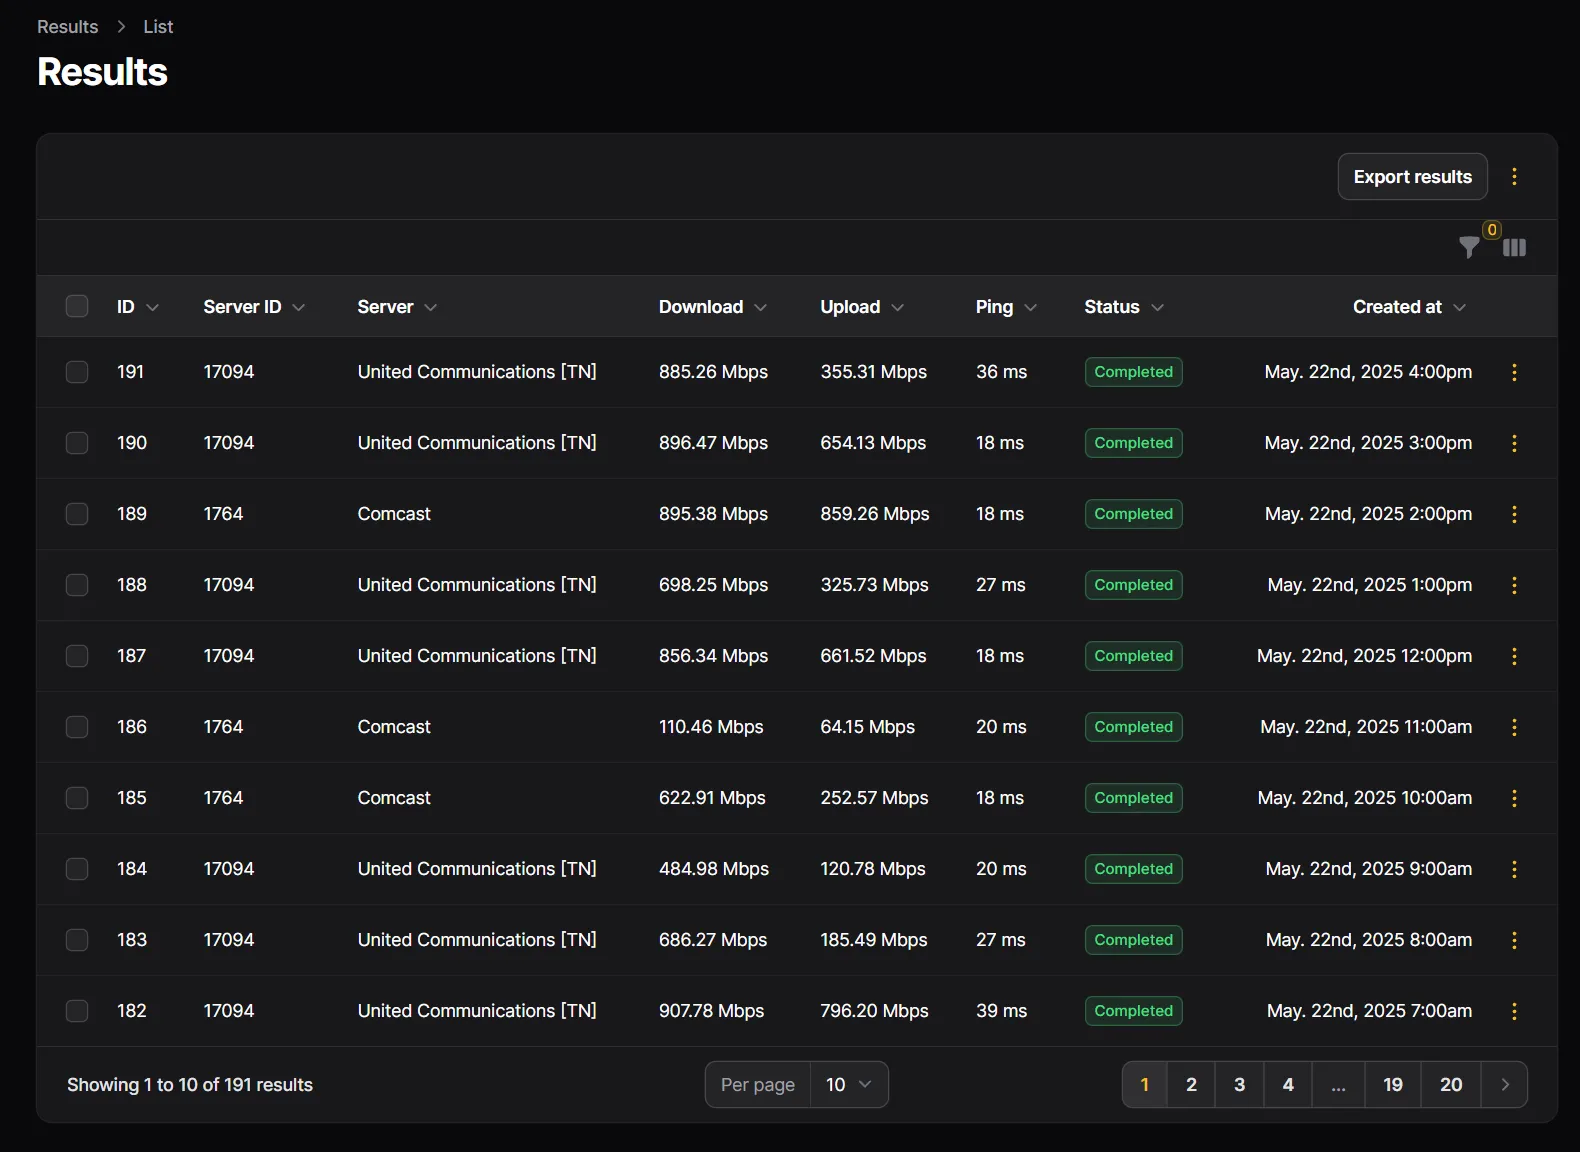1580x1152 pixels.
Task: Select all rows with header checkbox
Action: 77,306
